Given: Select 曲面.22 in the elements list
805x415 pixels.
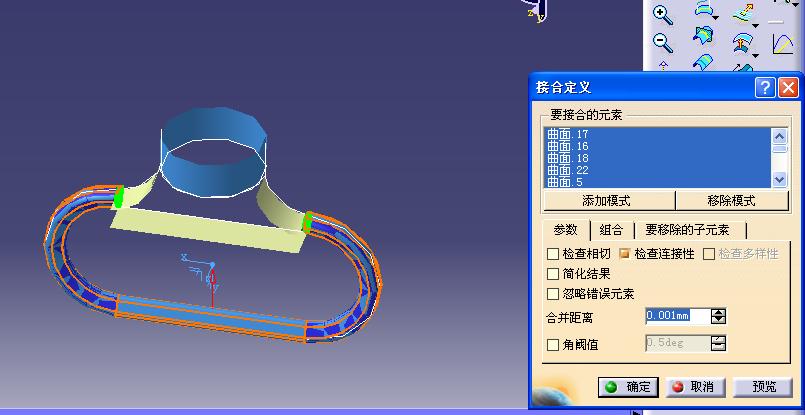Looking at the screenshot, I should [658, 170].
